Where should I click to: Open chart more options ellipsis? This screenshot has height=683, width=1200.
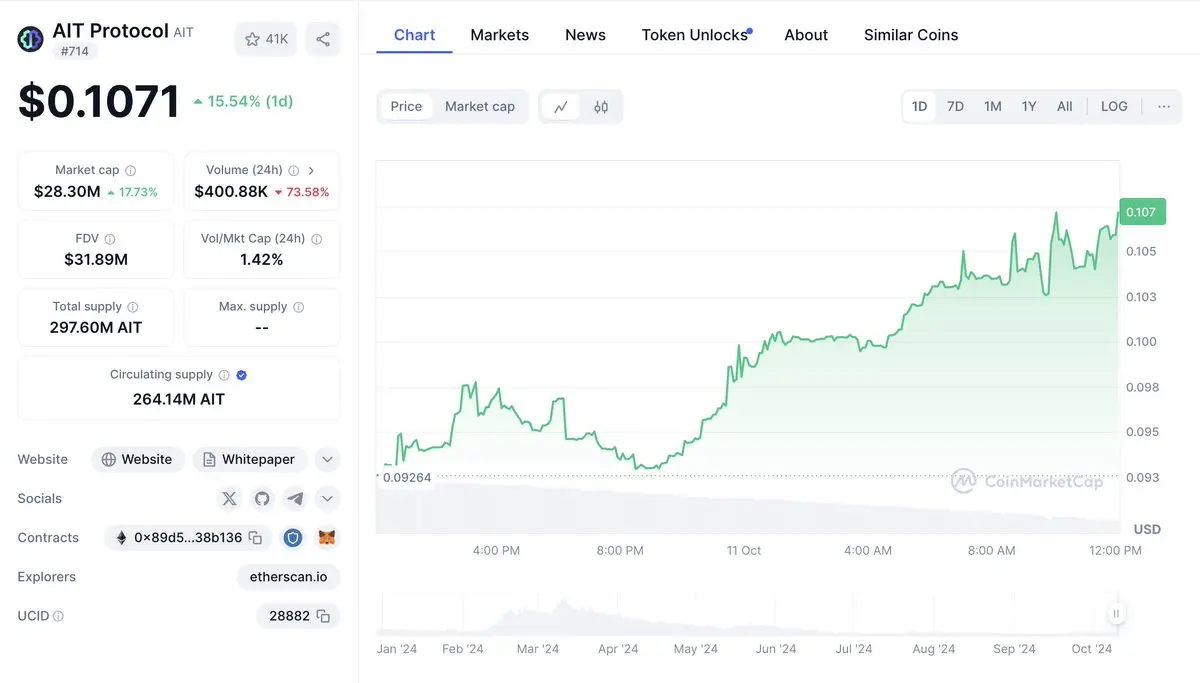tap(1164, 106)
